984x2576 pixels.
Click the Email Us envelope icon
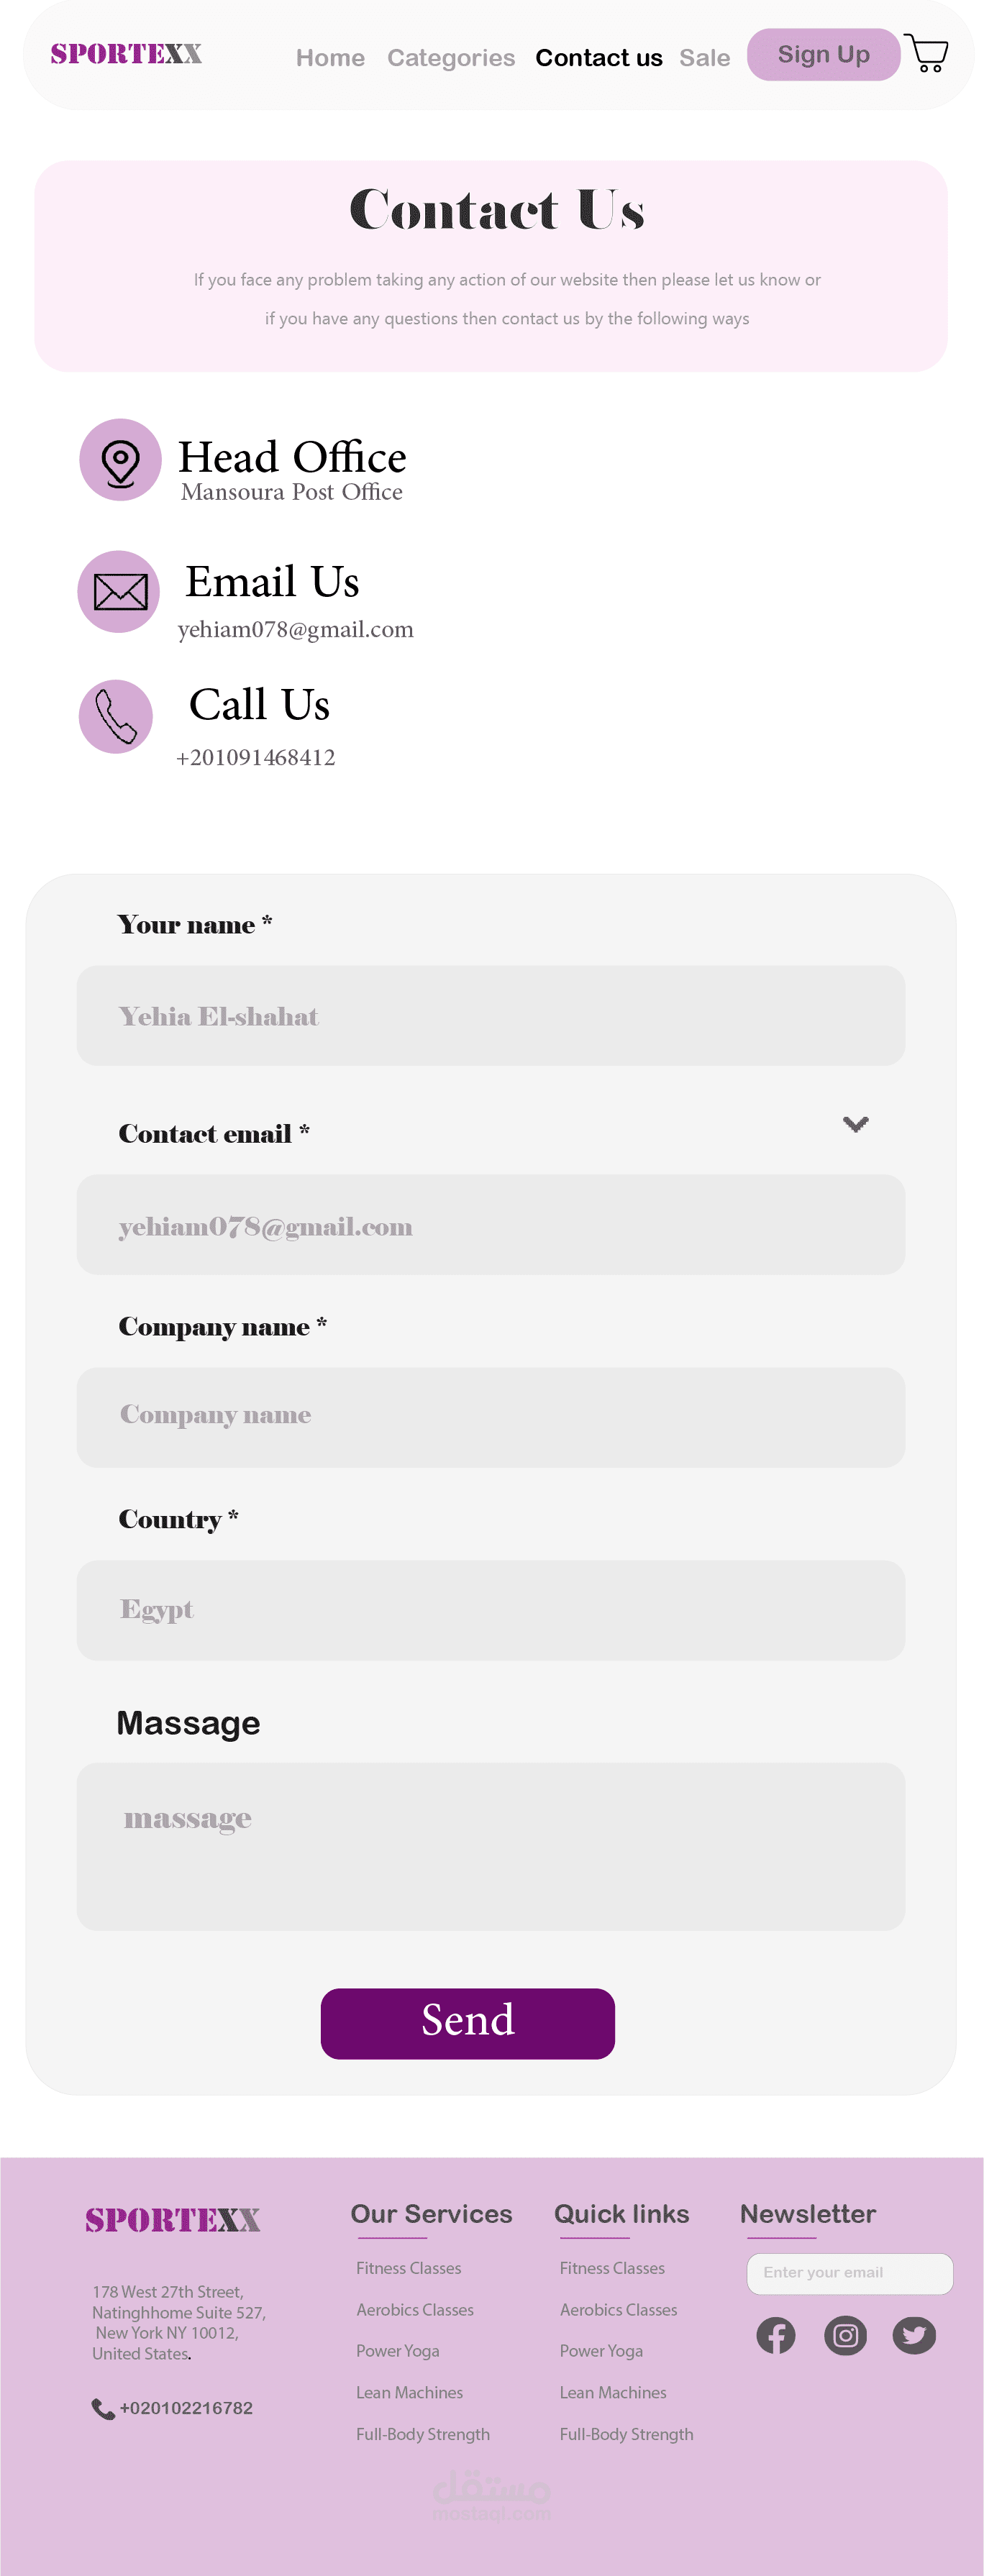(119, 592)
